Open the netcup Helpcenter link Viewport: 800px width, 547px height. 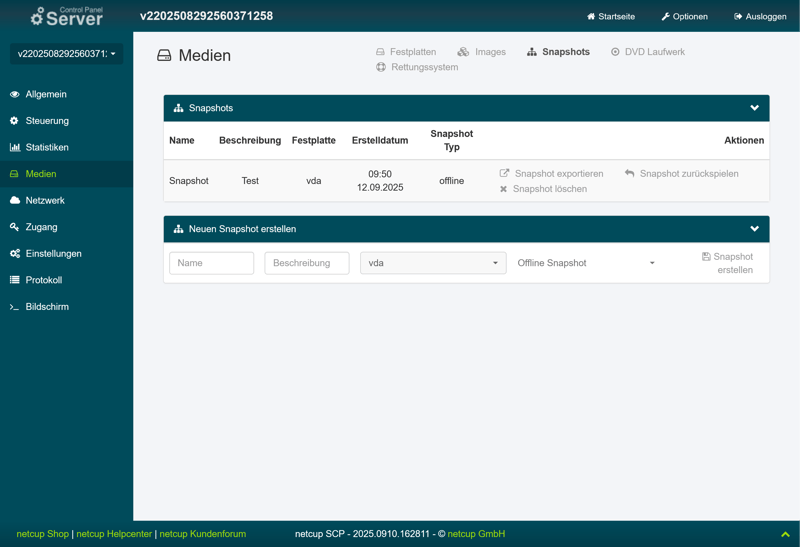tap(114, 534)
